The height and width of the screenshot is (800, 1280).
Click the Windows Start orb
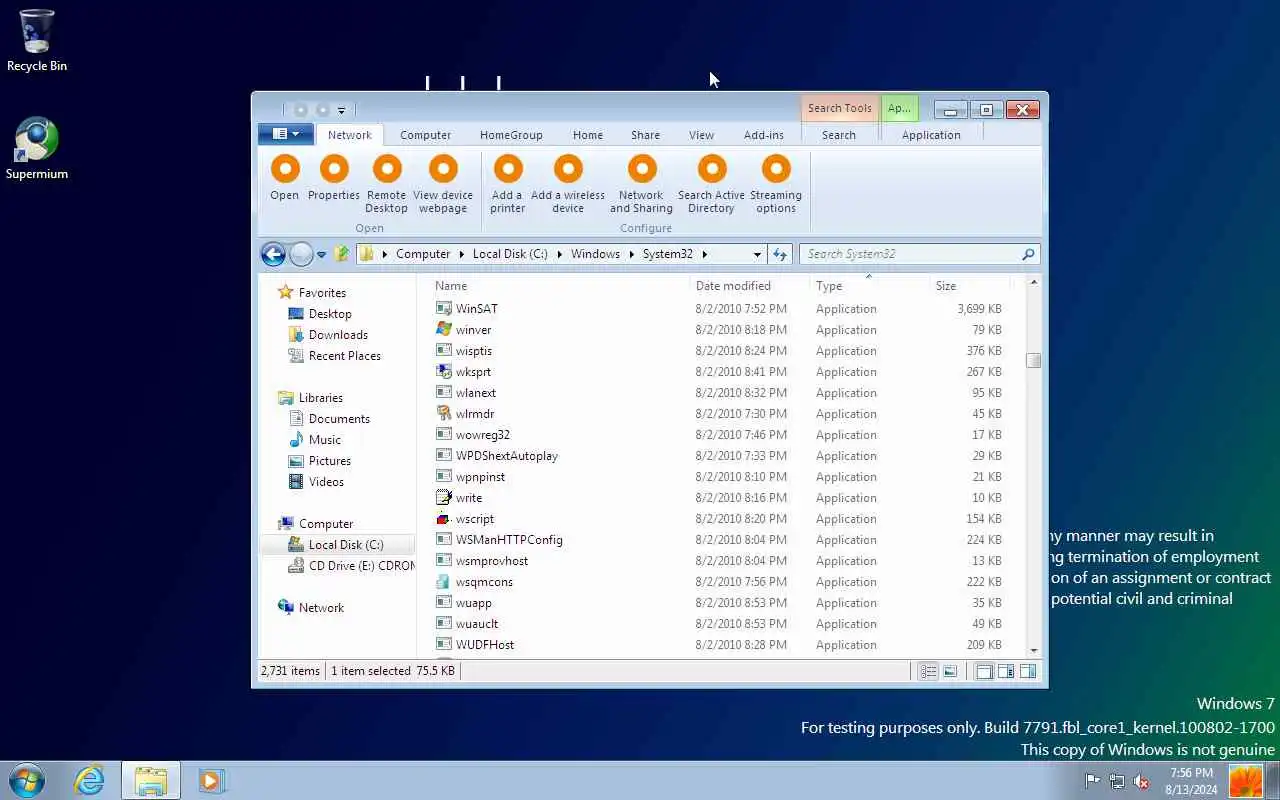pyautogui.click(x=27, y=780)
